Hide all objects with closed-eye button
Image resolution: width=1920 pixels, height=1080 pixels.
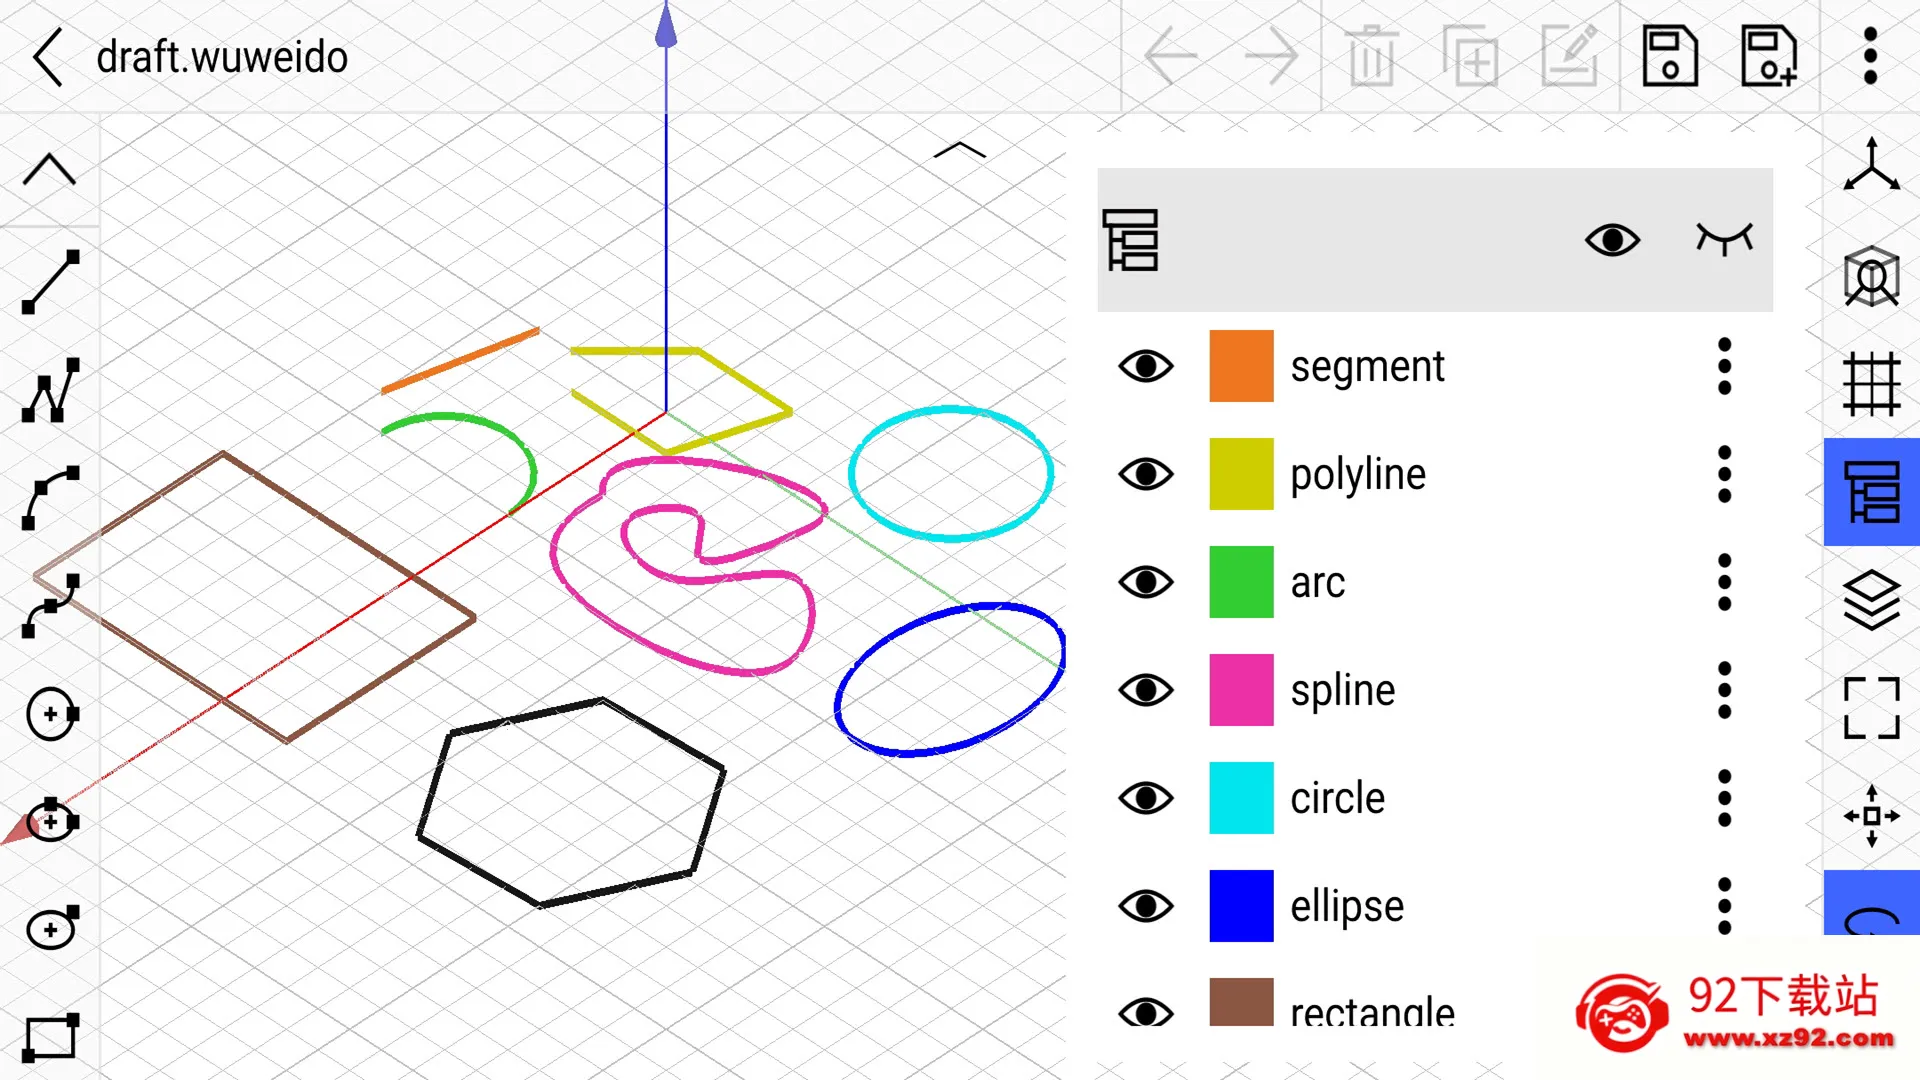click(1724, 240)
